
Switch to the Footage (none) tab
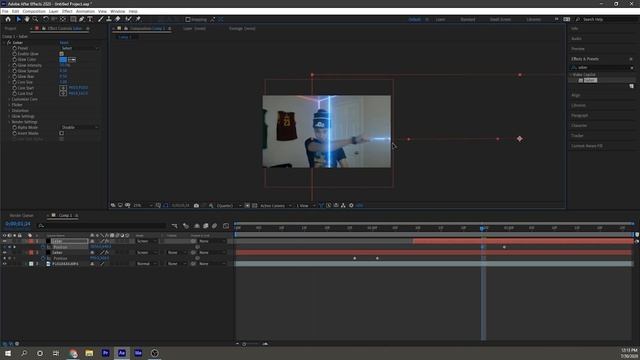(x=242, y=29)
